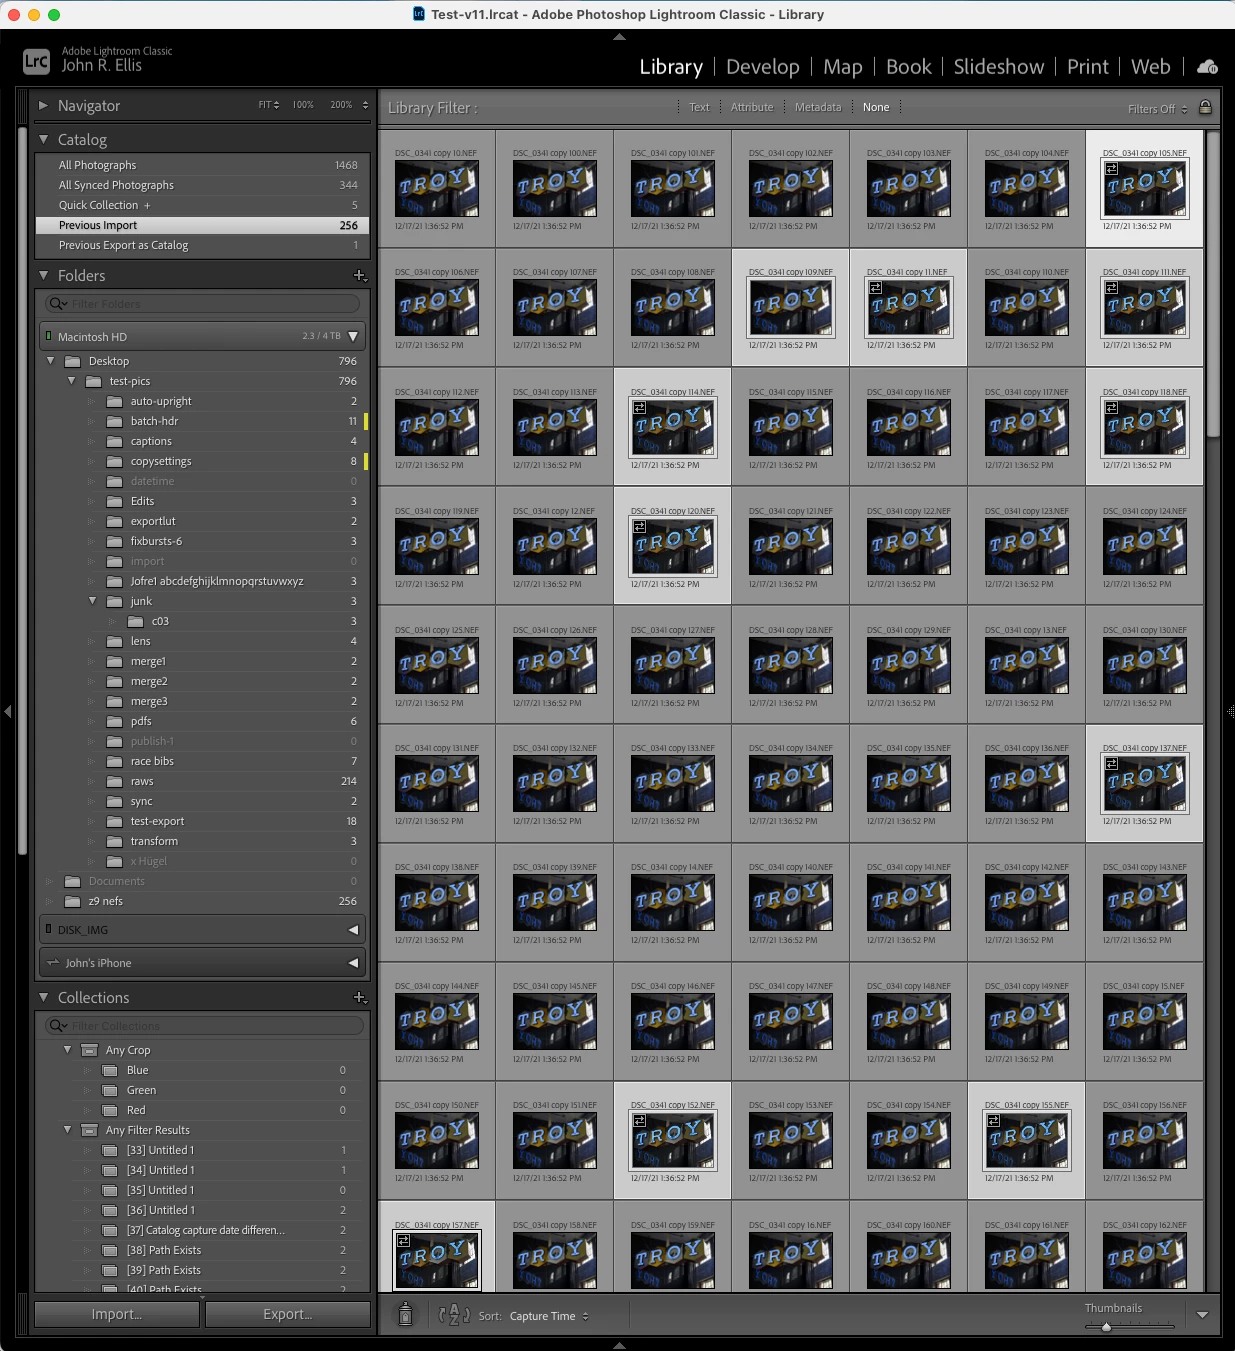Collapse the Collections panel

43,997
